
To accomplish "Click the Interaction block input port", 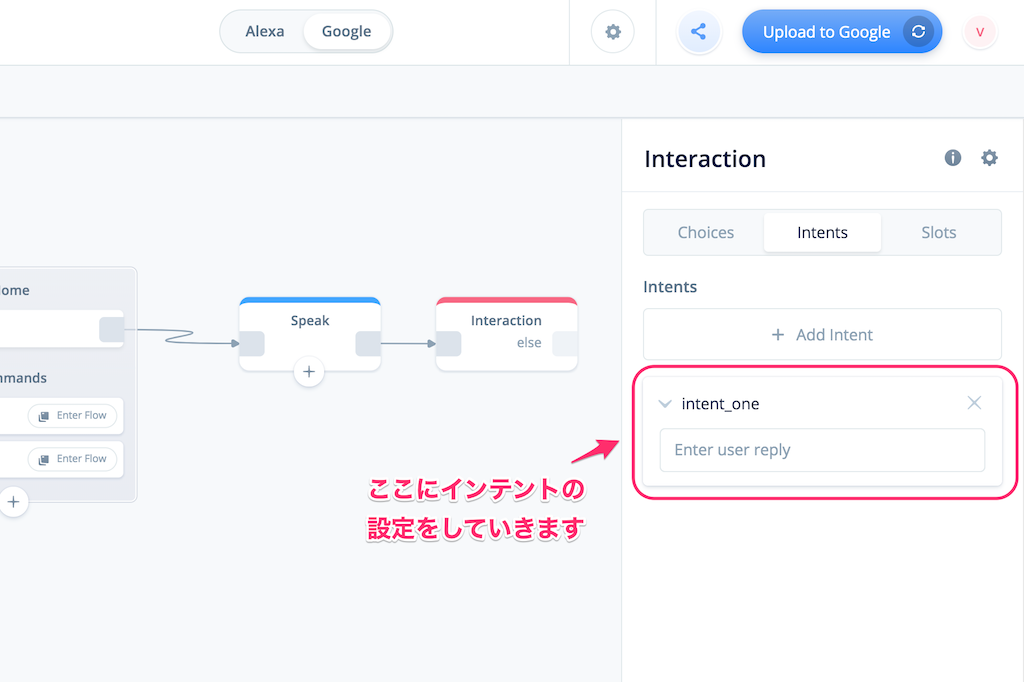I will 449,344.
